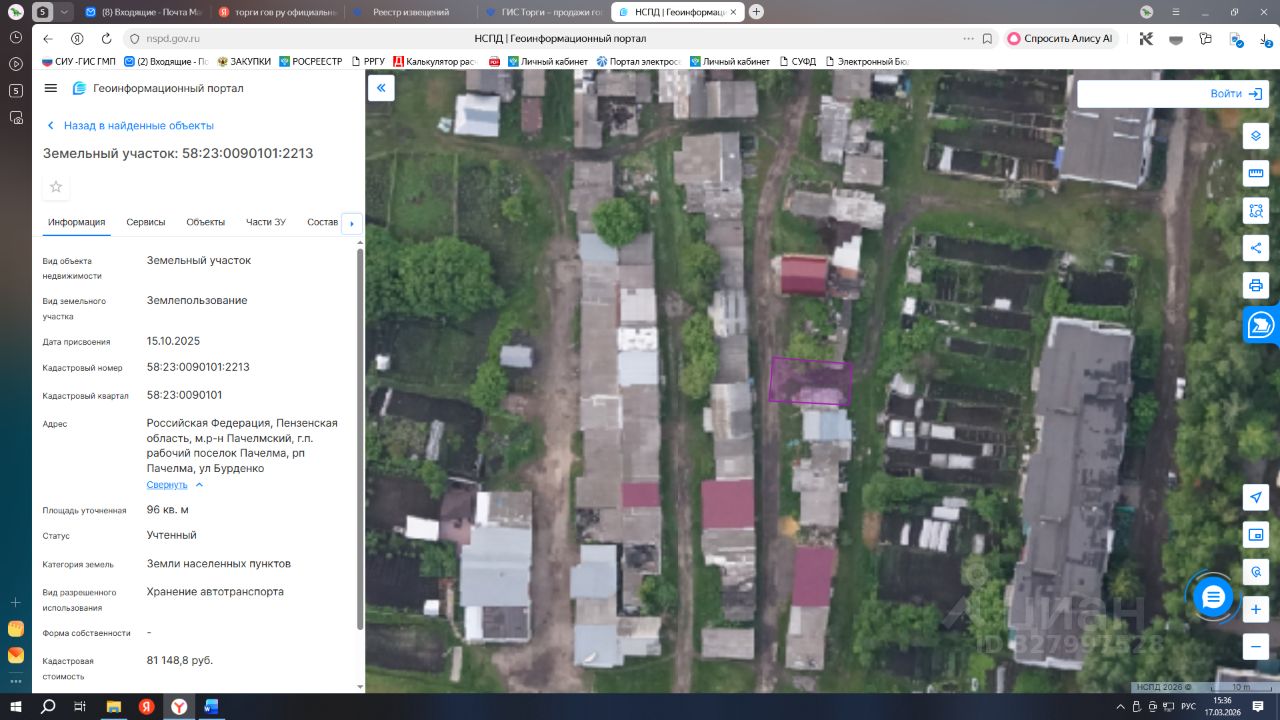Open the РОСРЕЕСТР bookmark
1280x720 pixels.
(310, 61)
